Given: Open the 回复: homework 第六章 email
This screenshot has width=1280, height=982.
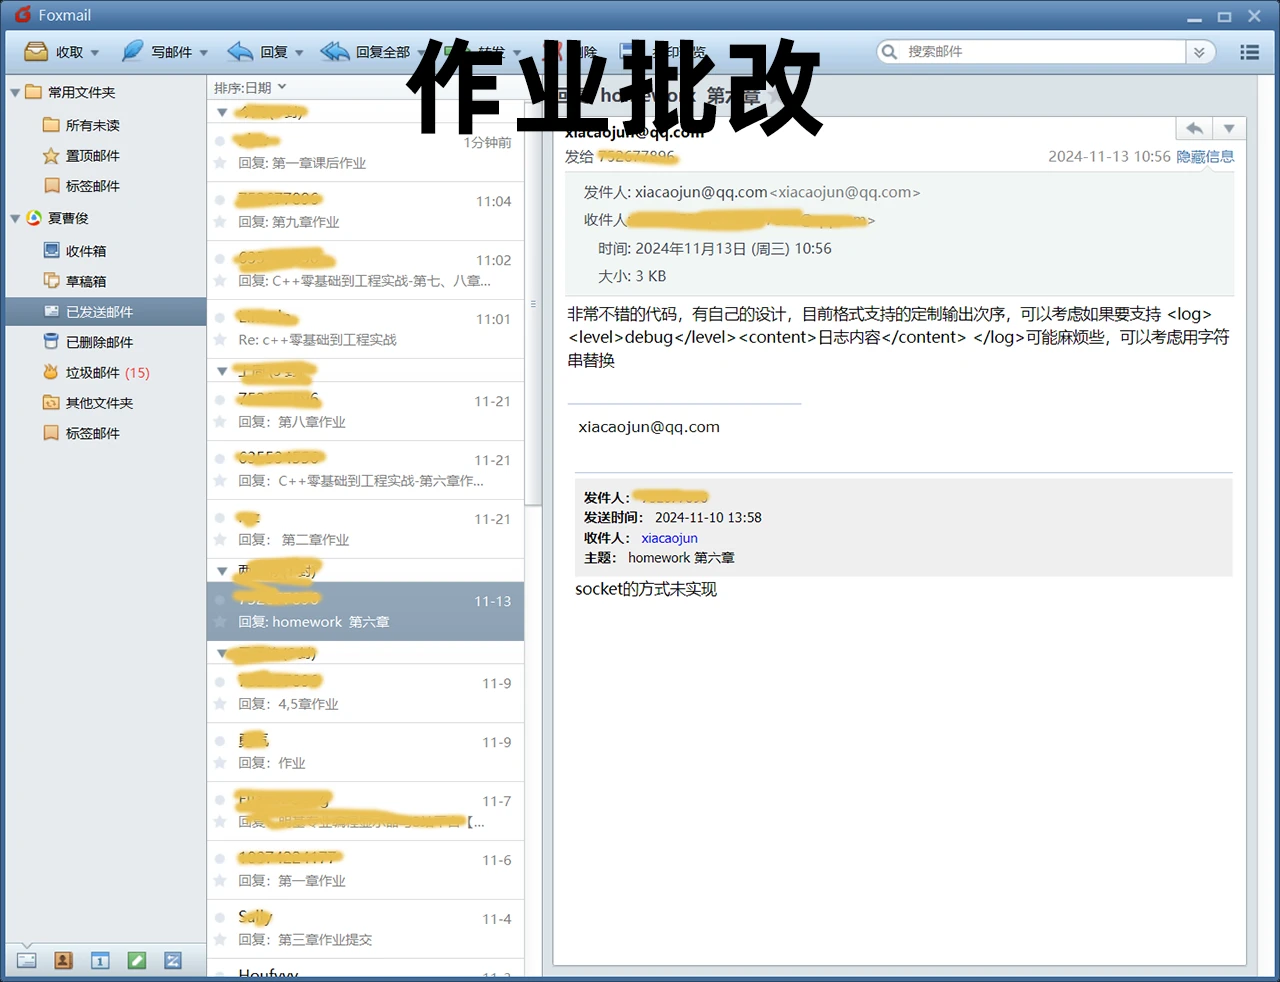Looking at the screenshot, I should click(x=365, y=611).
